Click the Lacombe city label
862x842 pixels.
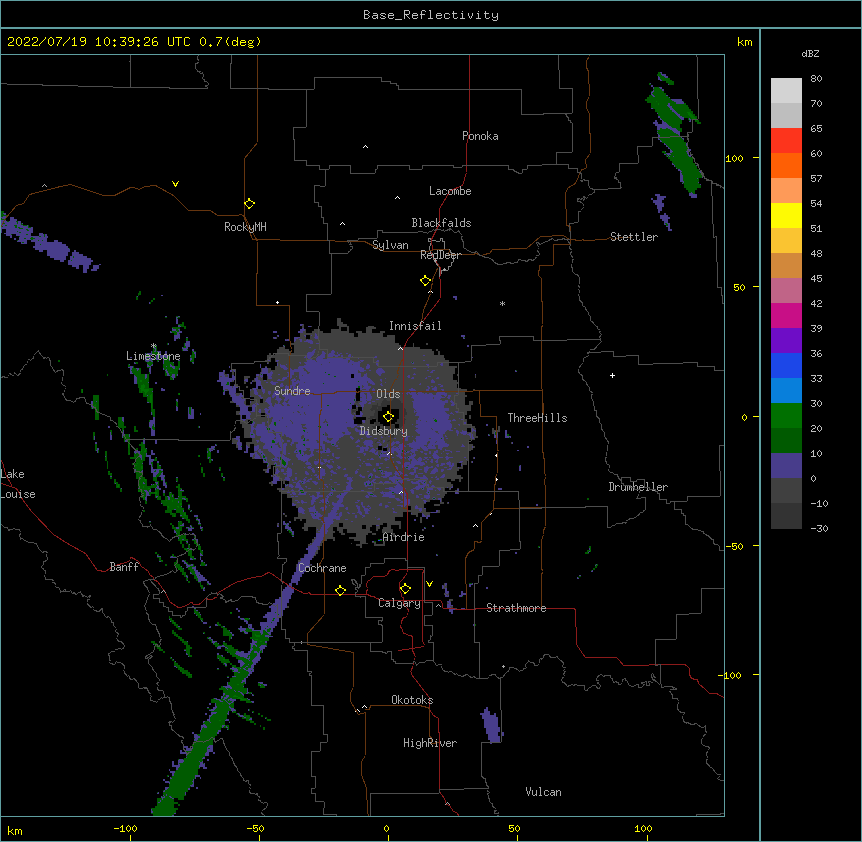[450, 191]
